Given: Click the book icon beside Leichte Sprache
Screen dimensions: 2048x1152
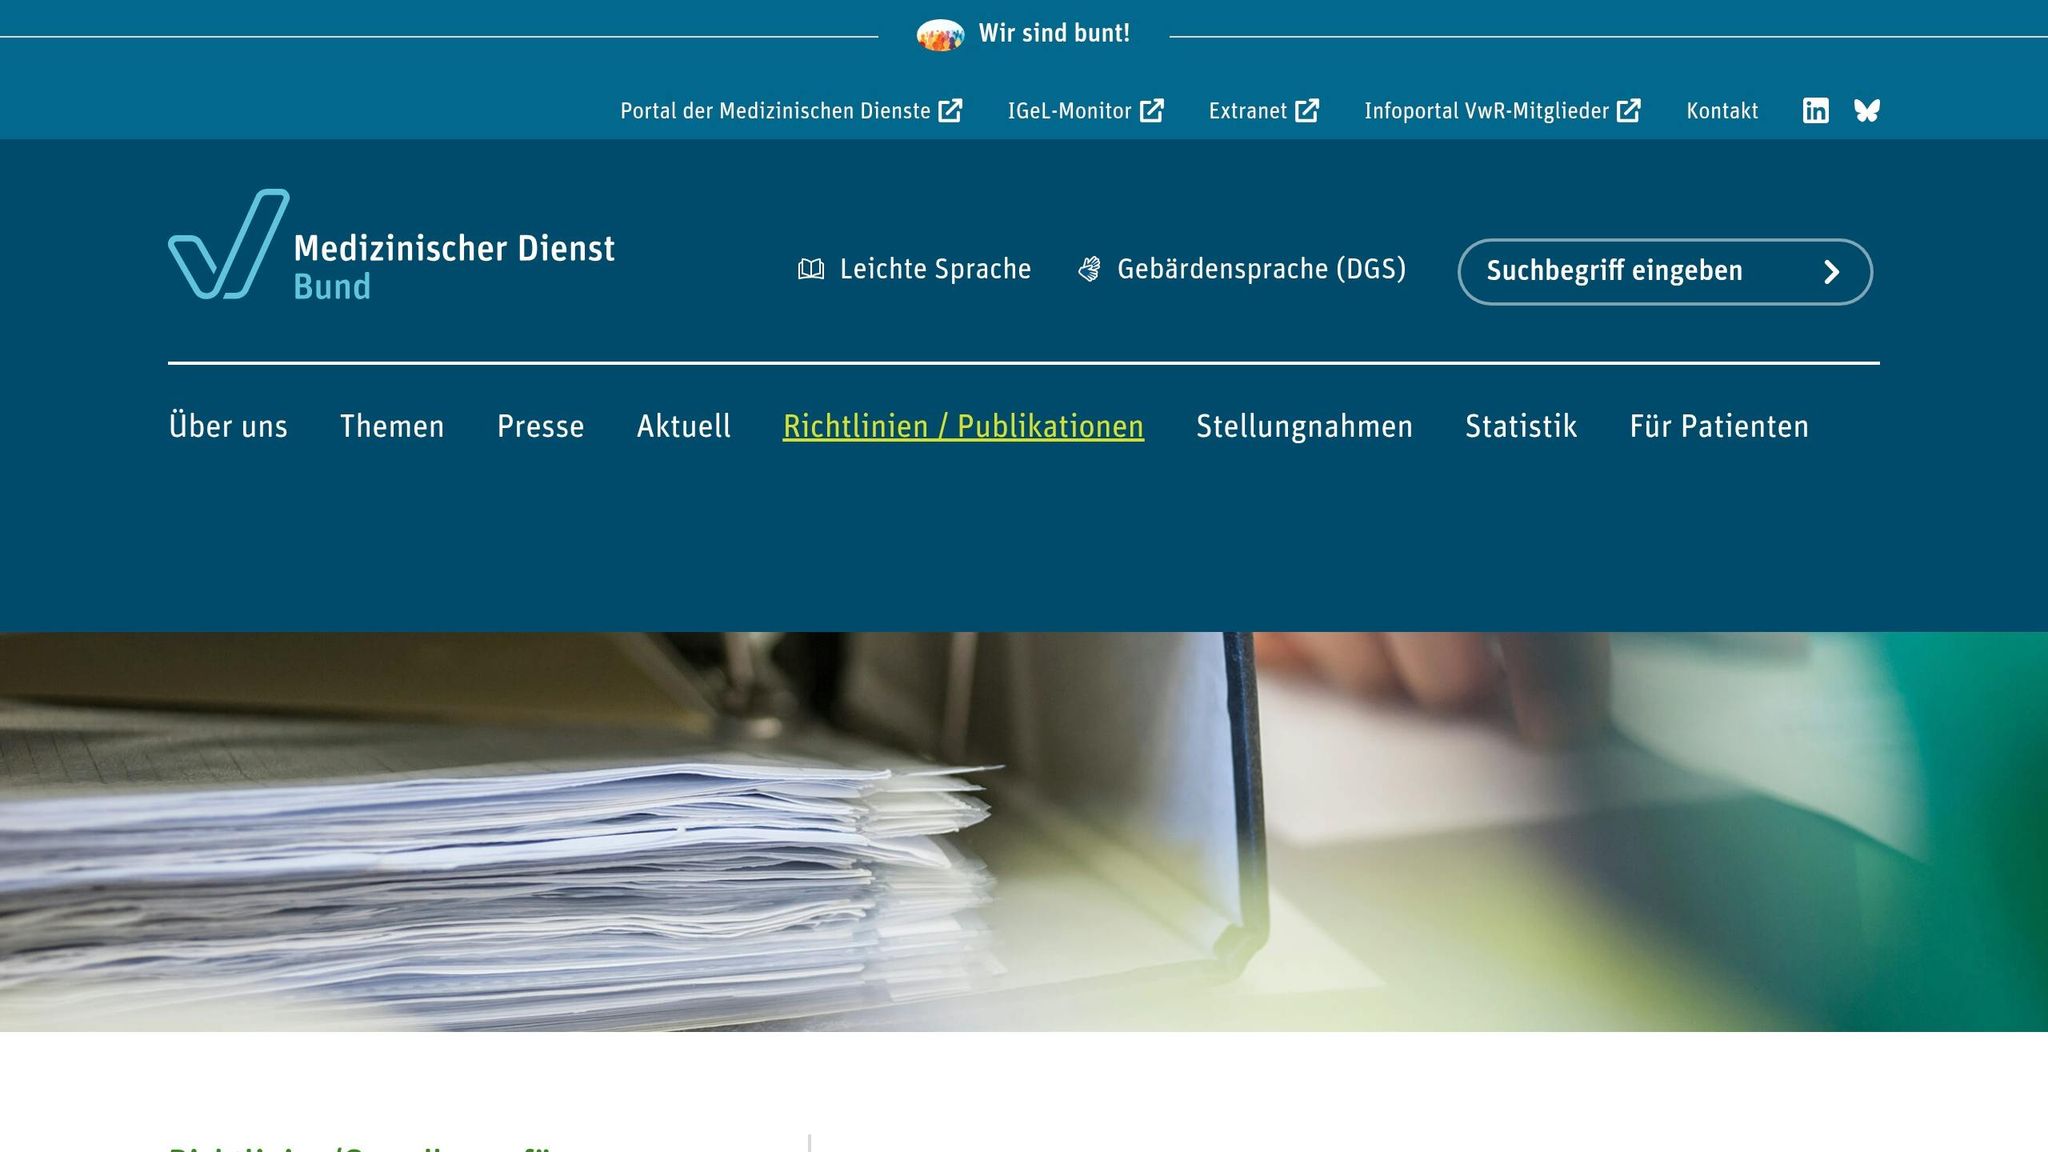Looking at the screenshot, I should point(811,269).
